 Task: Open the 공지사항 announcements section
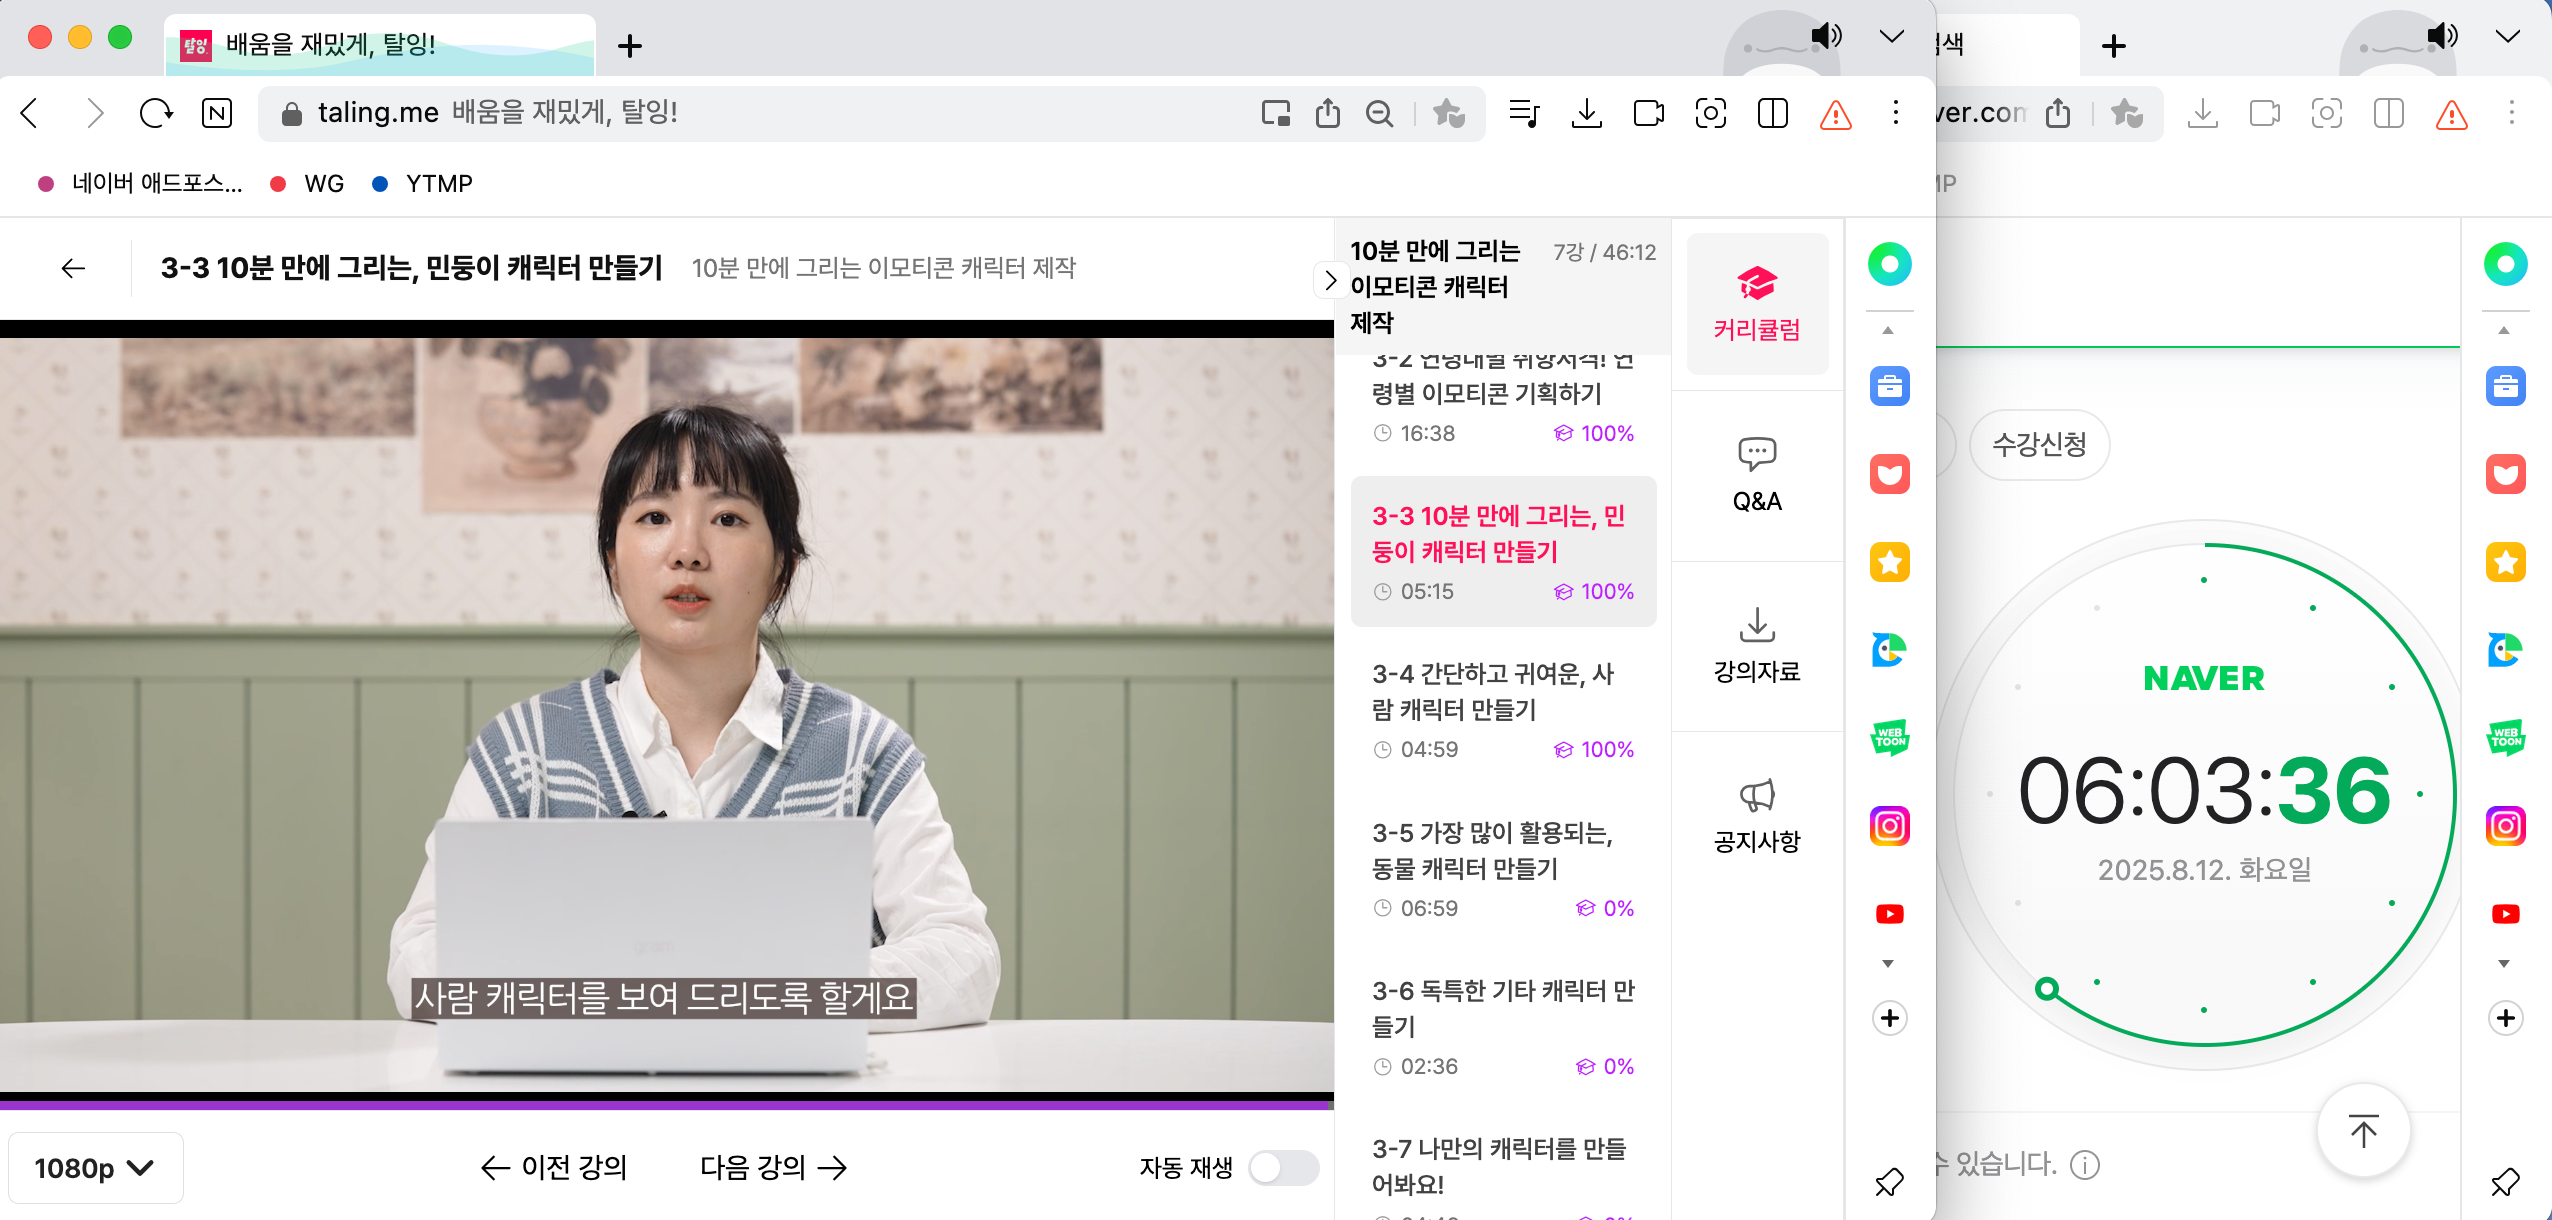point(1756,815)
